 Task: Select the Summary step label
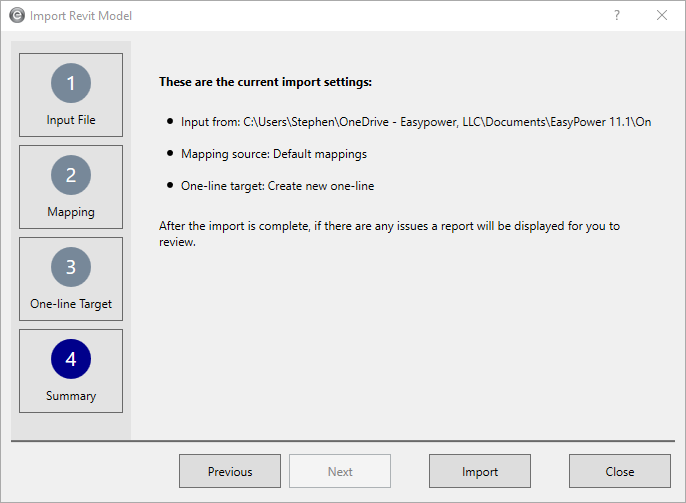(x=71, y=396)
